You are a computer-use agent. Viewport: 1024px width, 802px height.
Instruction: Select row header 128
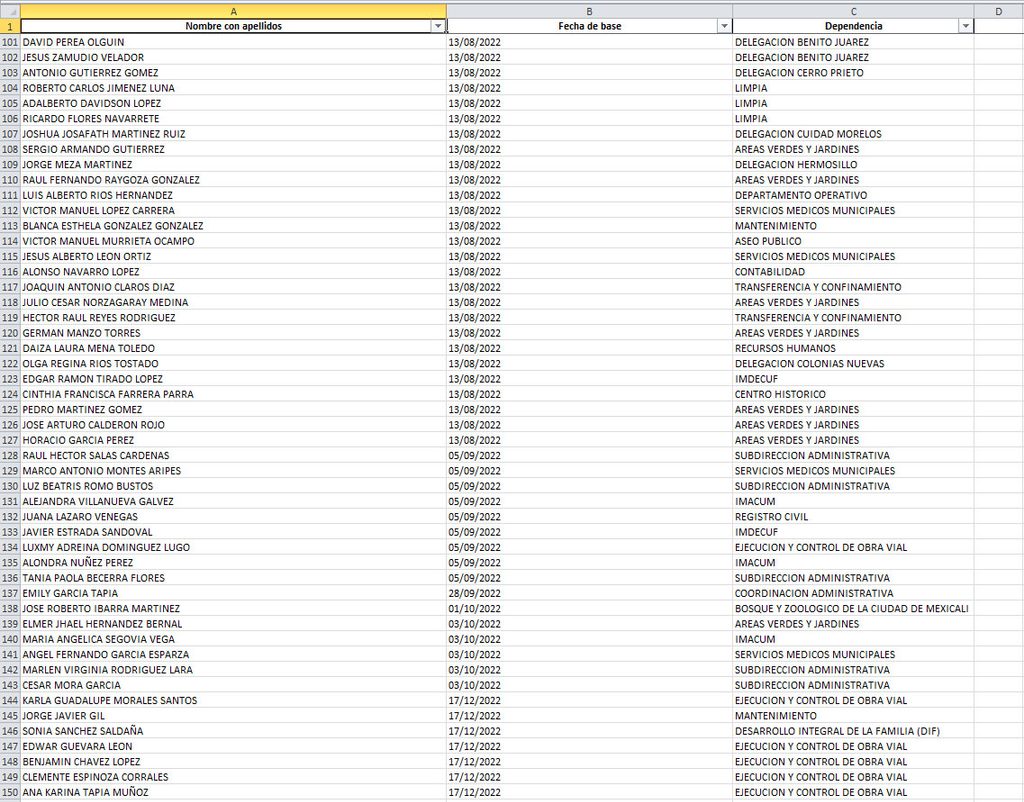point(10,455)
